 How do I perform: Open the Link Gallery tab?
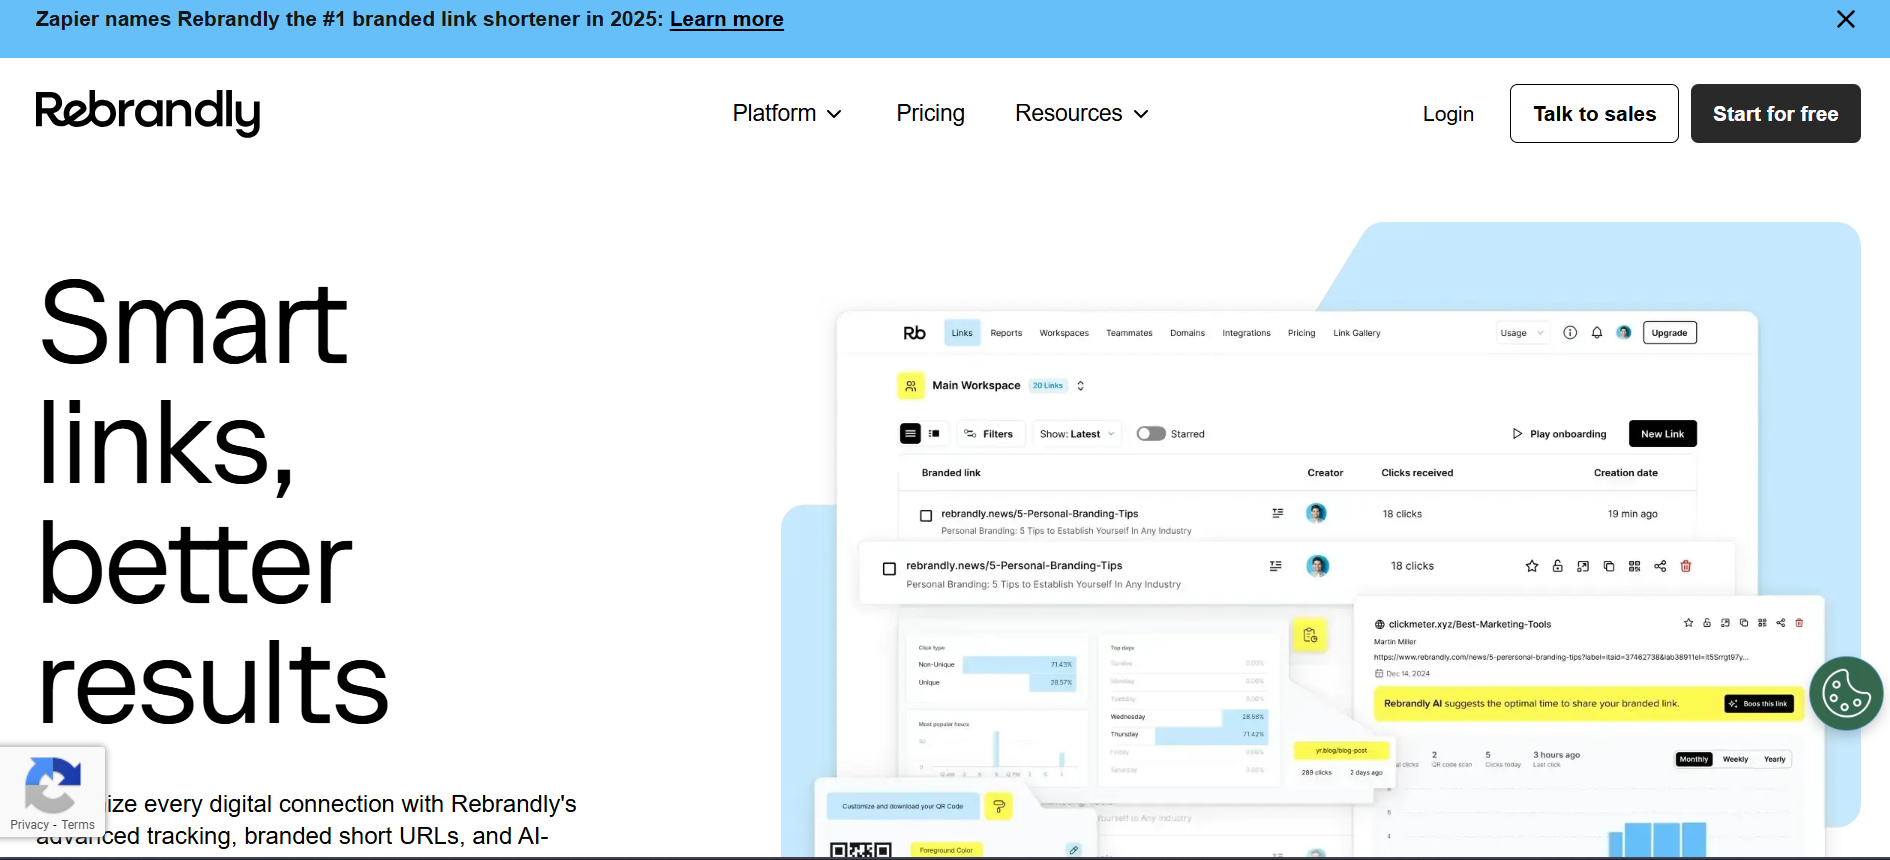click(x=1356, y=333)
